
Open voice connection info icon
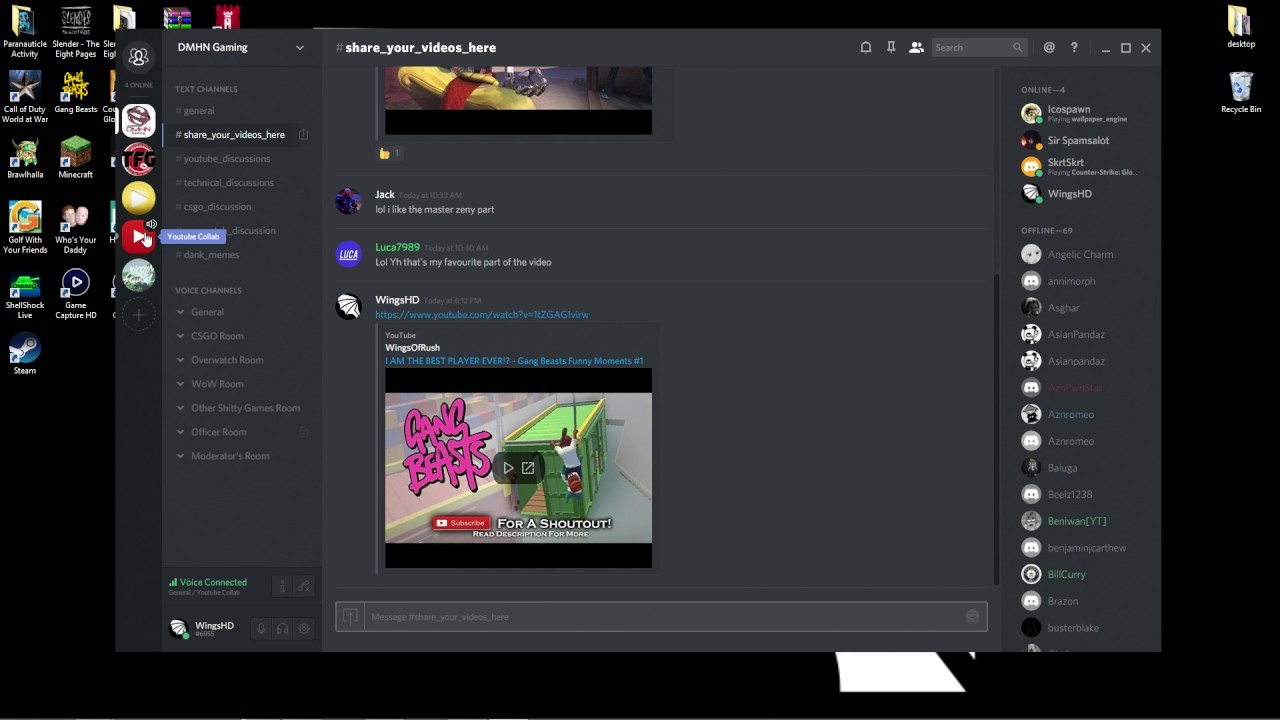click(282, 586)
